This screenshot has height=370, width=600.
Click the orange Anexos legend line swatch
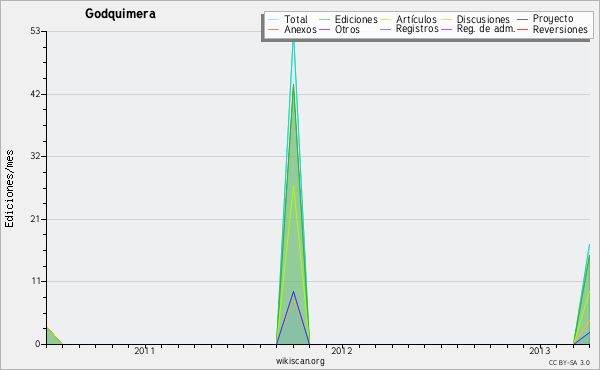coord(273,29)
